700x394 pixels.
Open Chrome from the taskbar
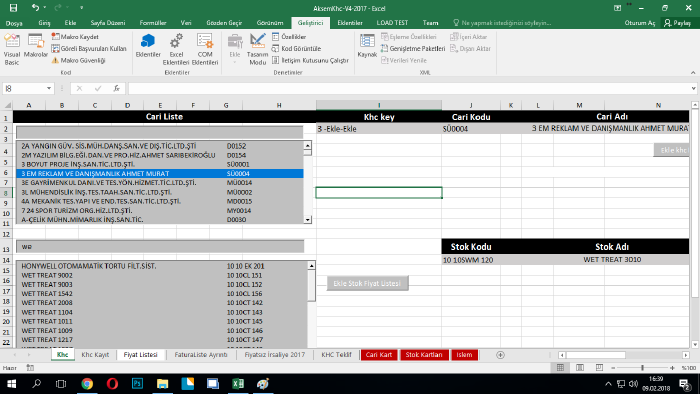(87, 384)
